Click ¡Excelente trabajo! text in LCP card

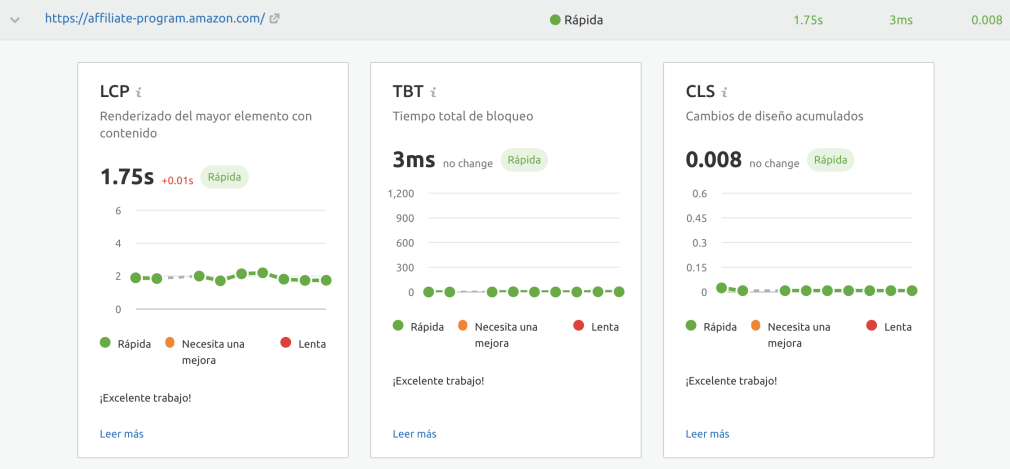146,397
